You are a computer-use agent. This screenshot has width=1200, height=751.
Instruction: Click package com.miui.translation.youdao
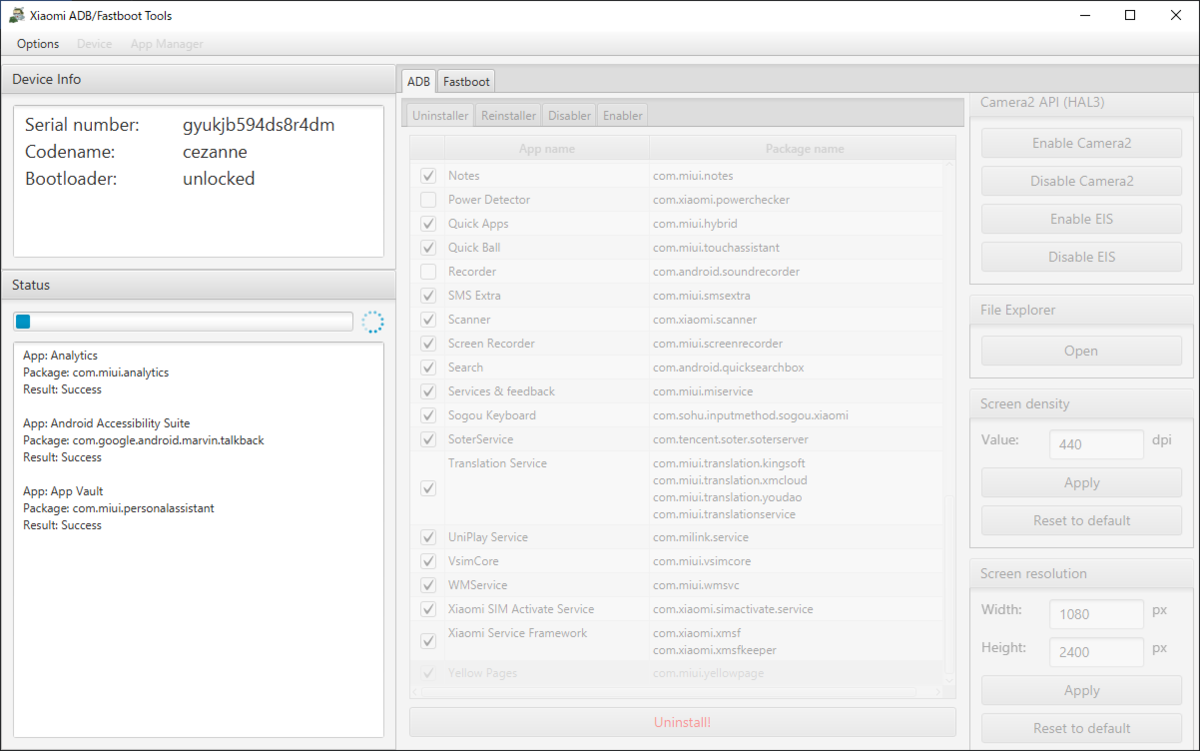(727, 497)
